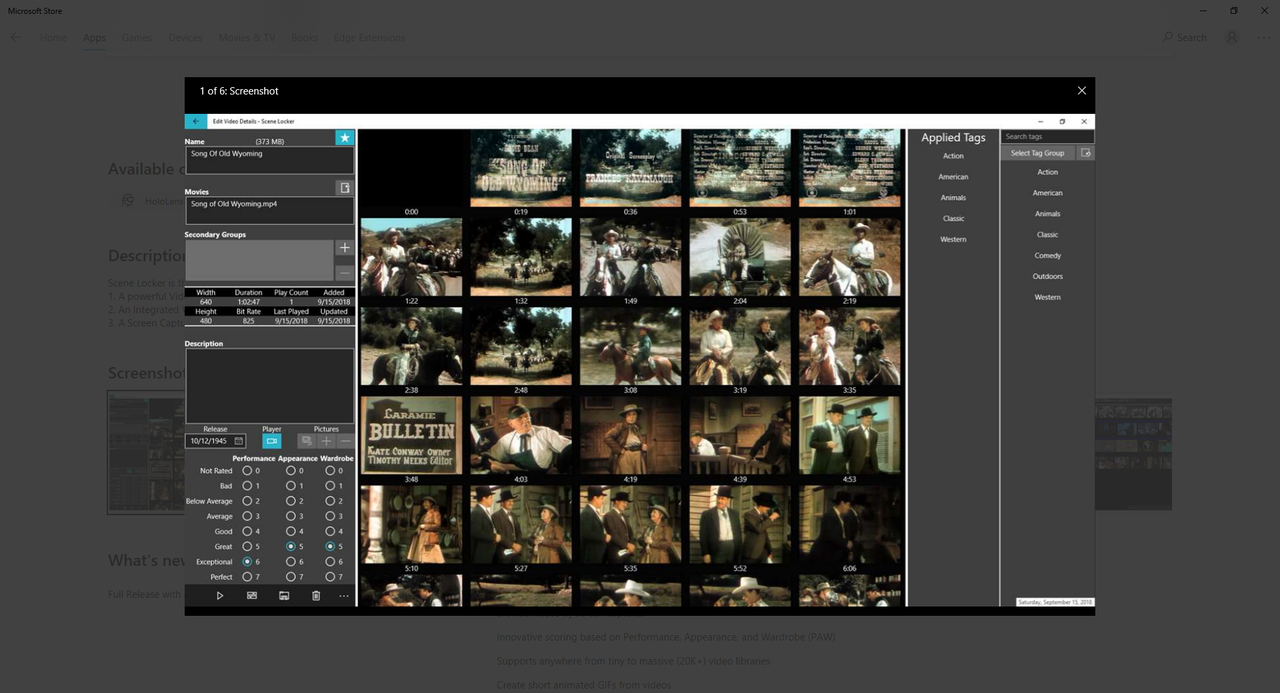
Task: Open Home tab in Microsoft Store
Action: pyautogui.click(x=54, y=38)
